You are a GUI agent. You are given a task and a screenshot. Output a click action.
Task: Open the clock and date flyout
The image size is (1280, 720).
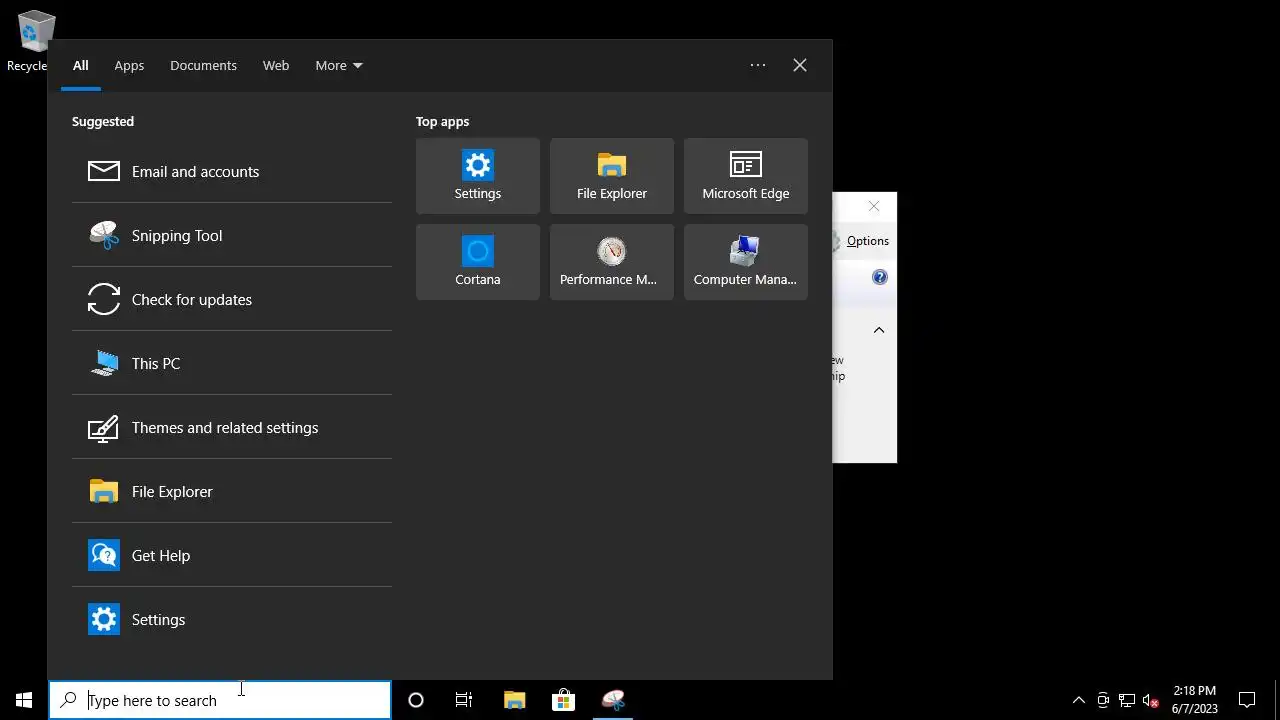tap(1195, 700)
